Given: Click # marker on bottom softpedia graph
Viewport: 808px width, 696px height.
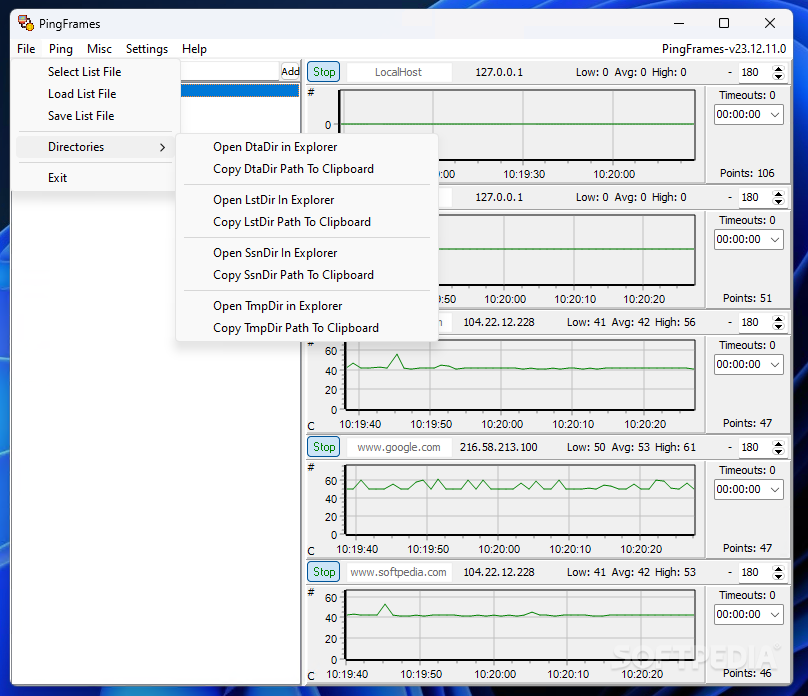Looking at the screenshot, I should pyautogui.click(x=311, y=592).
